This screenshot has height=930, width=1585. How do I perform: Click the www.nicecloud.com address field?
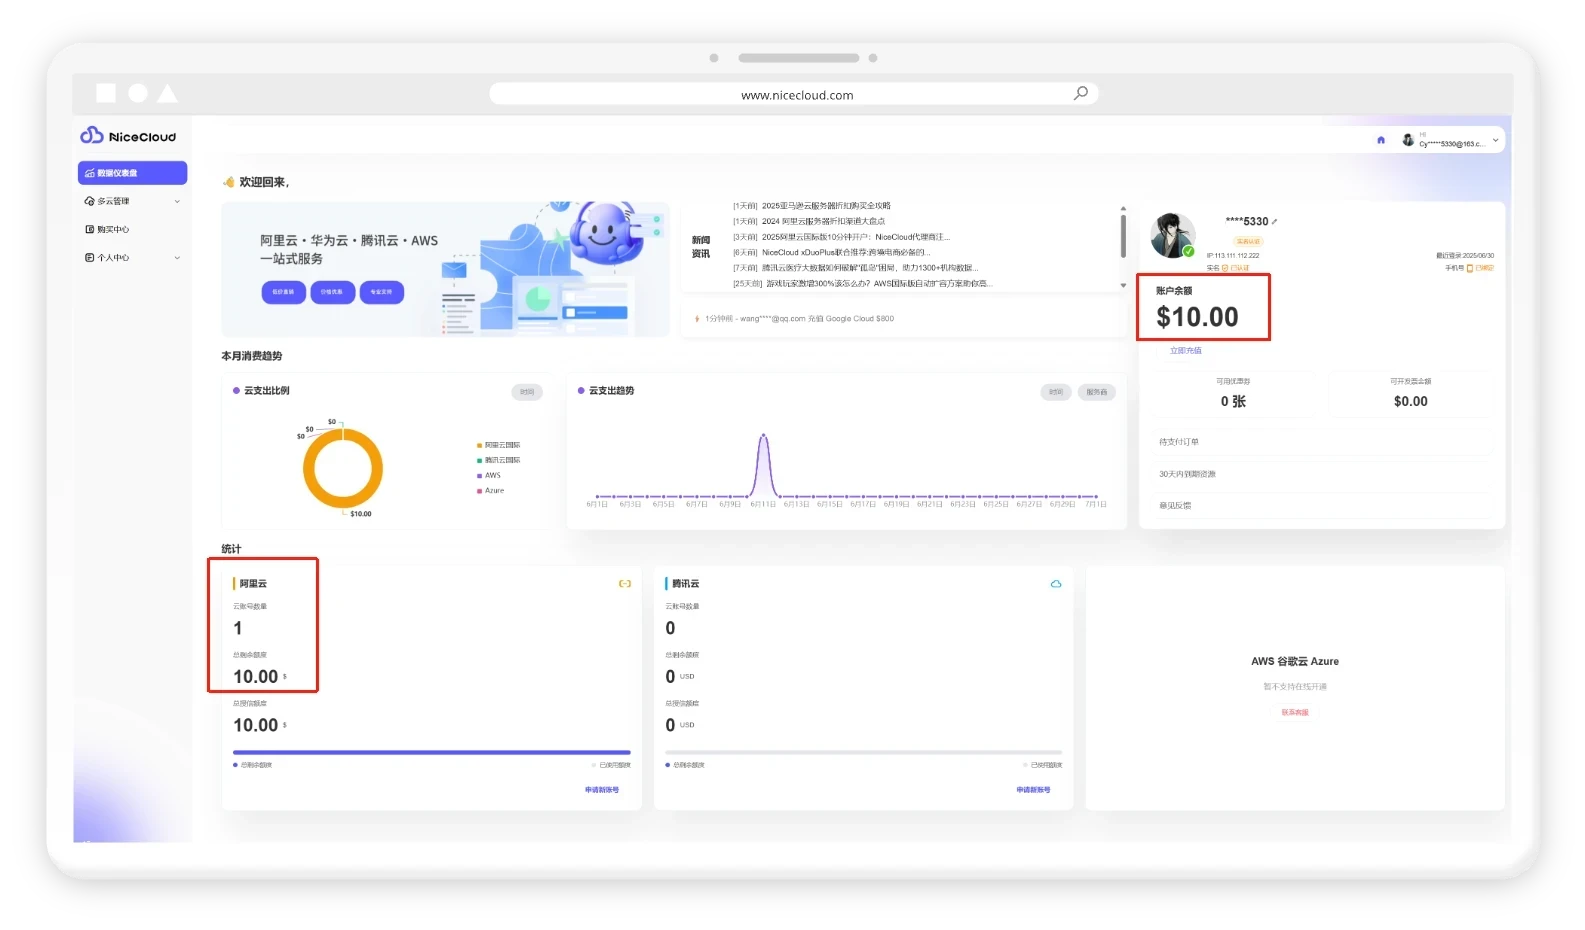[794, 94]
